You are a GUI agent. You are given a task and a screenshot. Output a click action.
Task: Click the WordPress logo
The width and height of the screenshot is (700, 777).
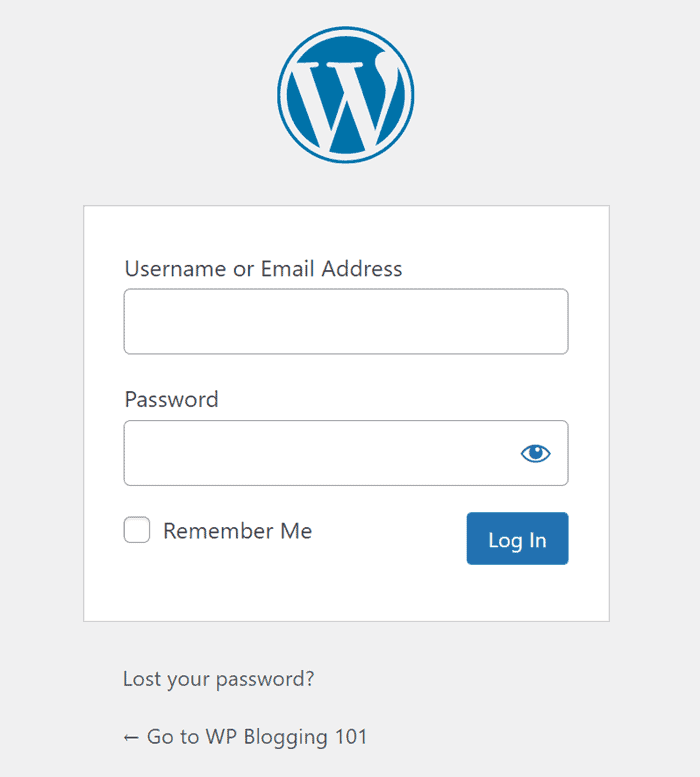tap(346, 96)
